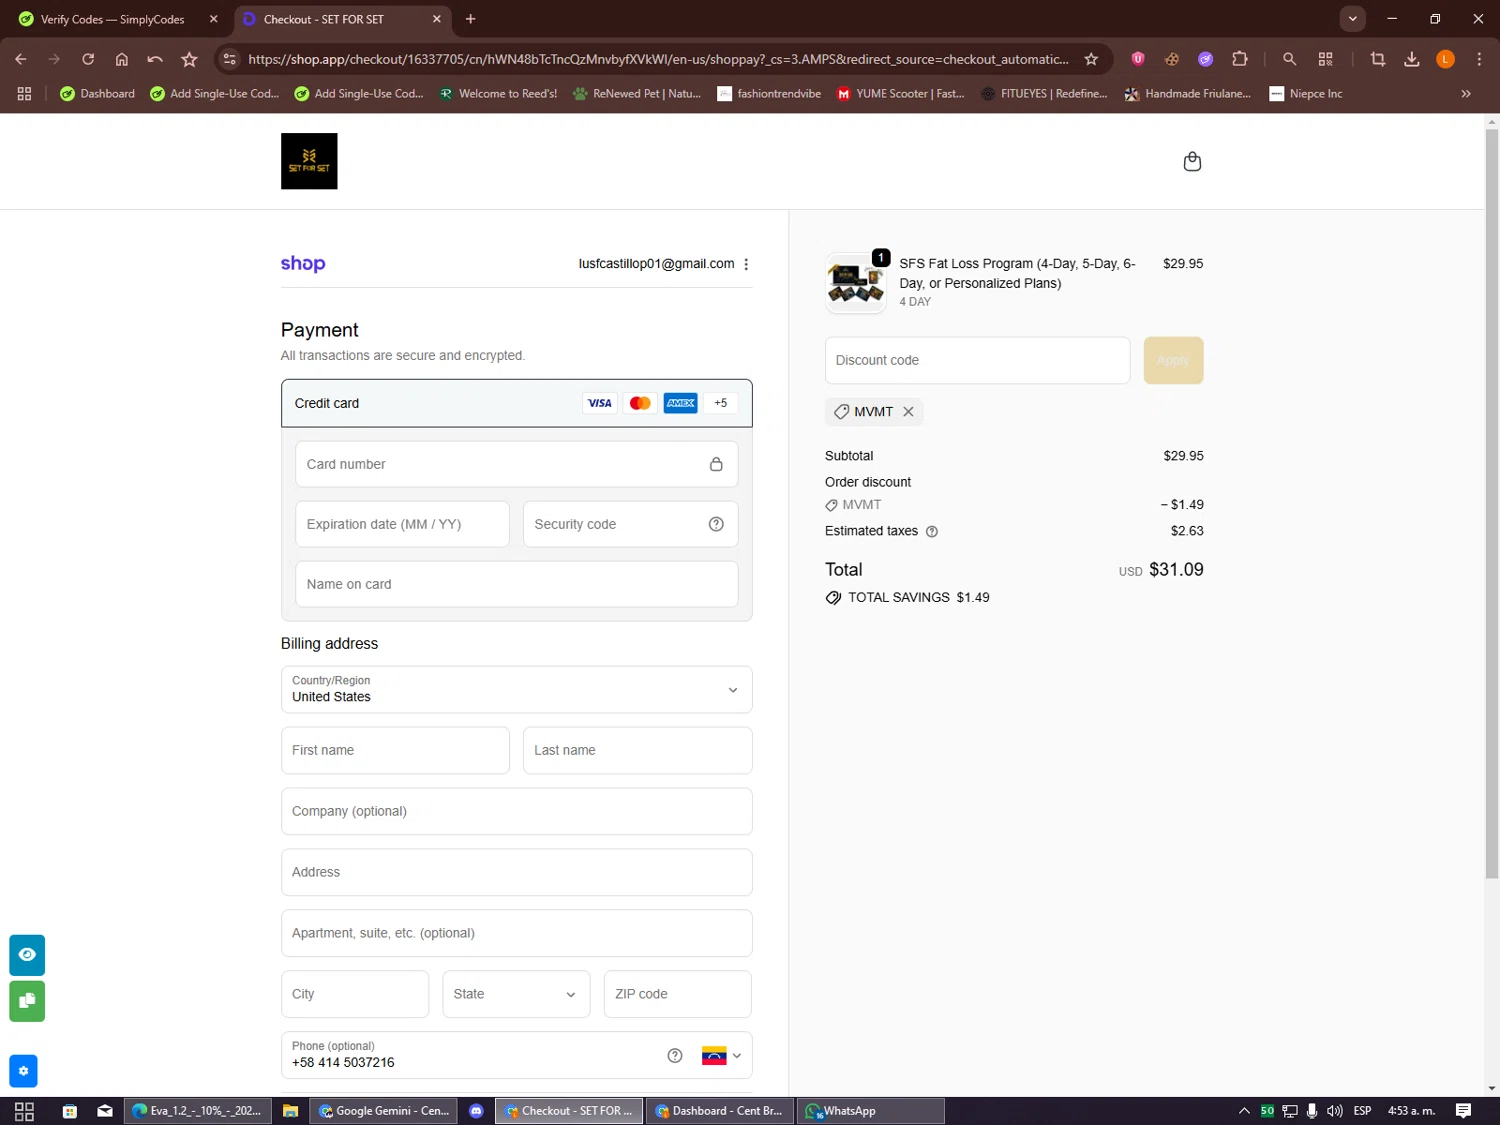Viewport: 1500px width, 1125px height.
Task: Open Discord from the taskbar
Action: [x=476, y=1111]
